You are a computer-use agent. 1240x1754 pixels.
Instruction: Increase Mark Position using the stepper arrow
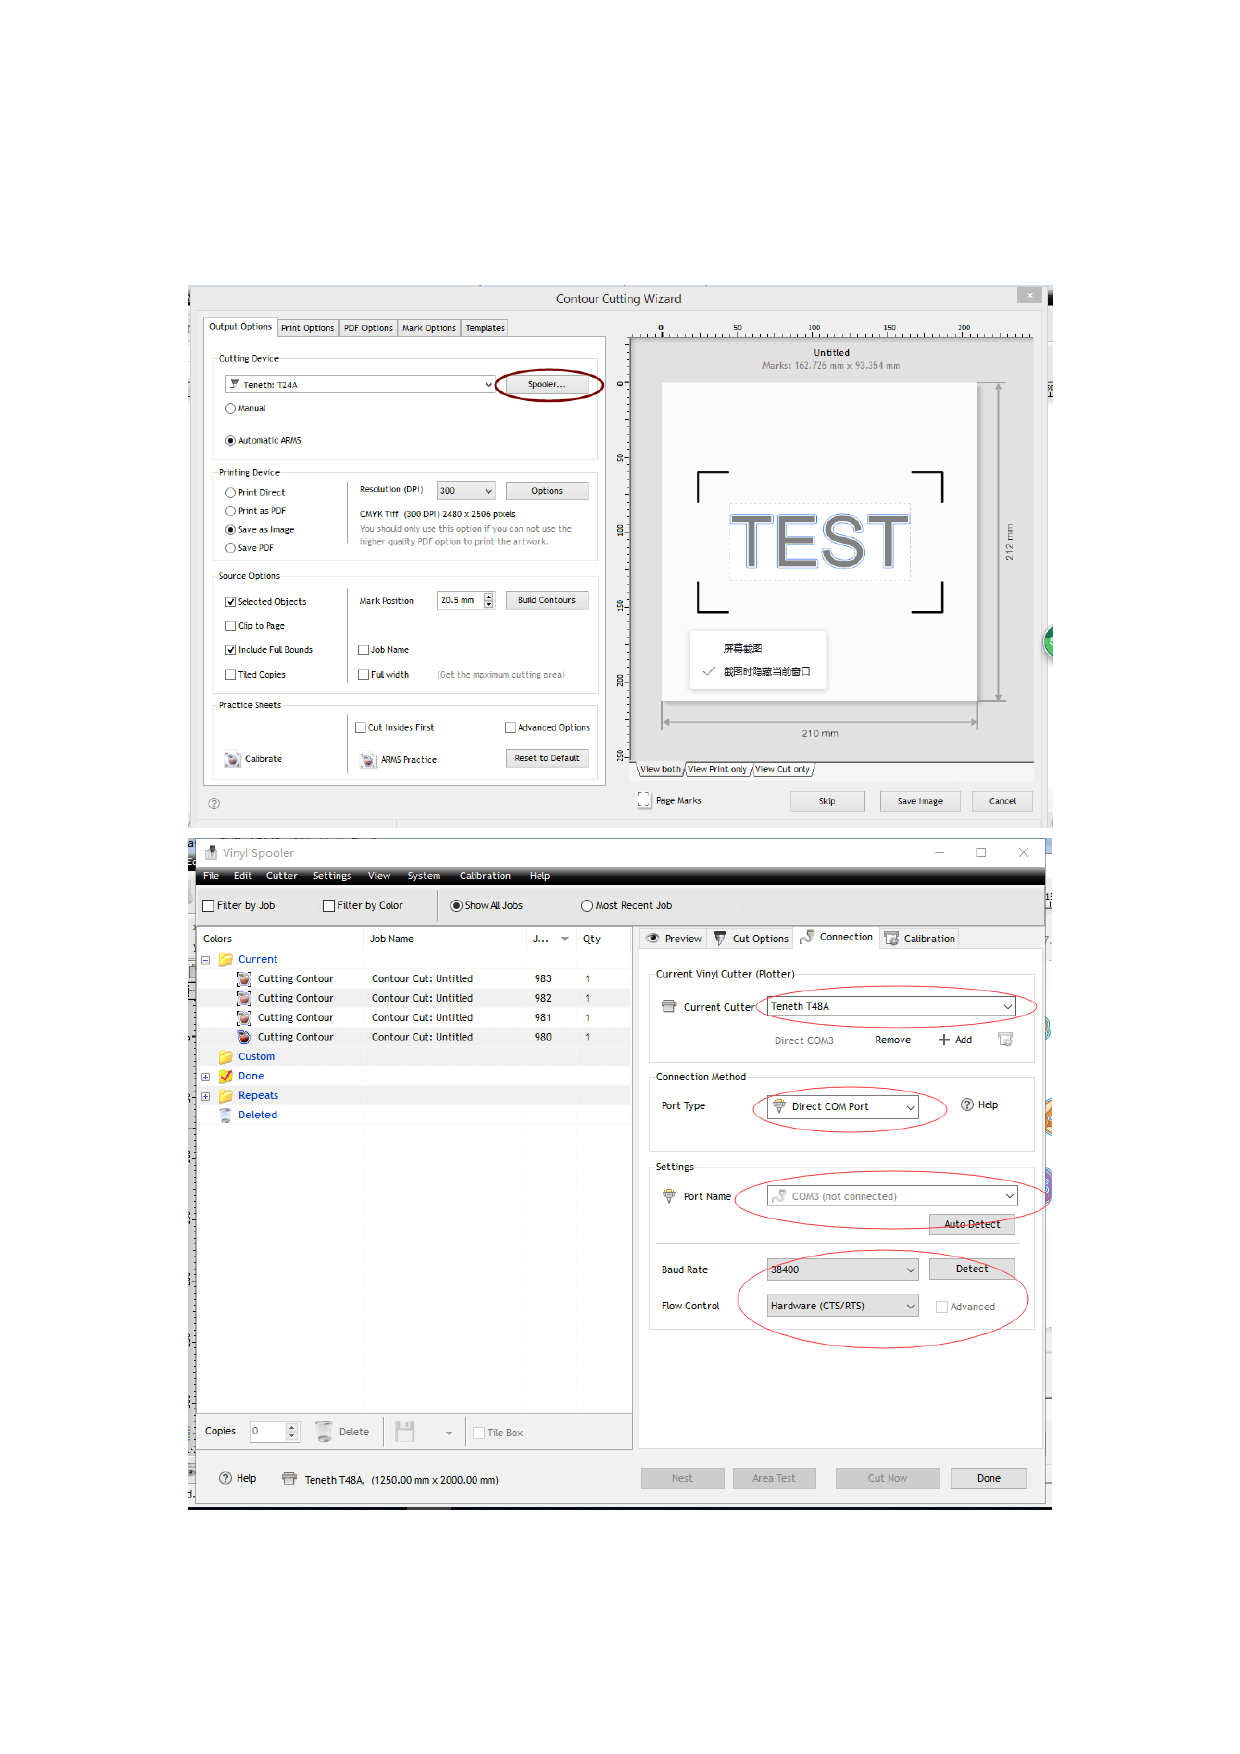(x=489, y=597)
